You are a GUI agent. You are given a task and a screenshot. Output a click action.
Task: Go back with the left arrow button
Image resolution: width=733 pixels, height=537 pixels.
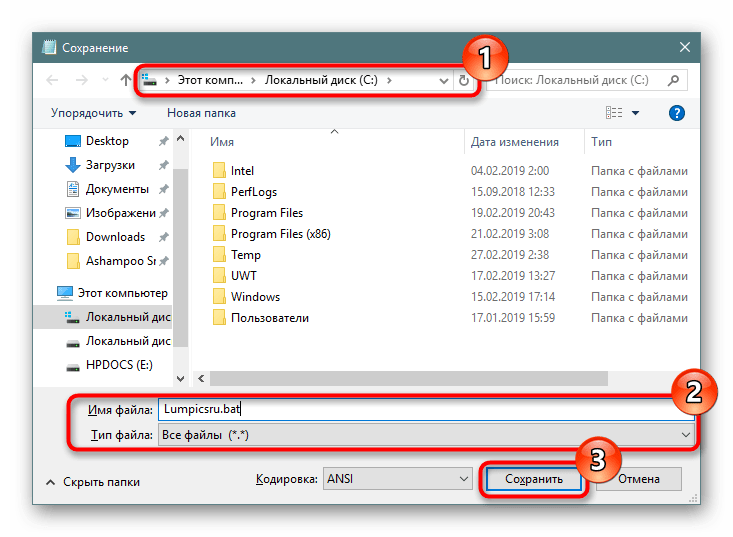[52, 80]
